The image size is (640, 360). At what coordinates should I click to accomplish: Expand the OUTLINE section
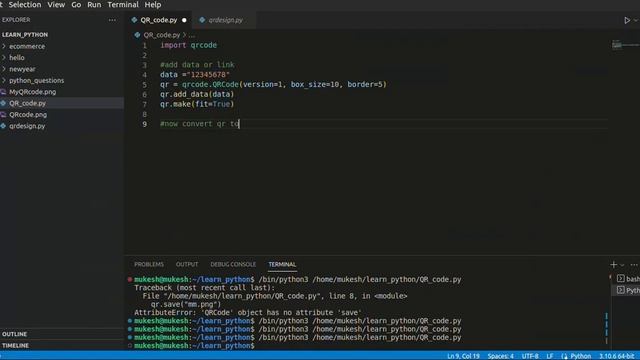[x=14, y=334]
